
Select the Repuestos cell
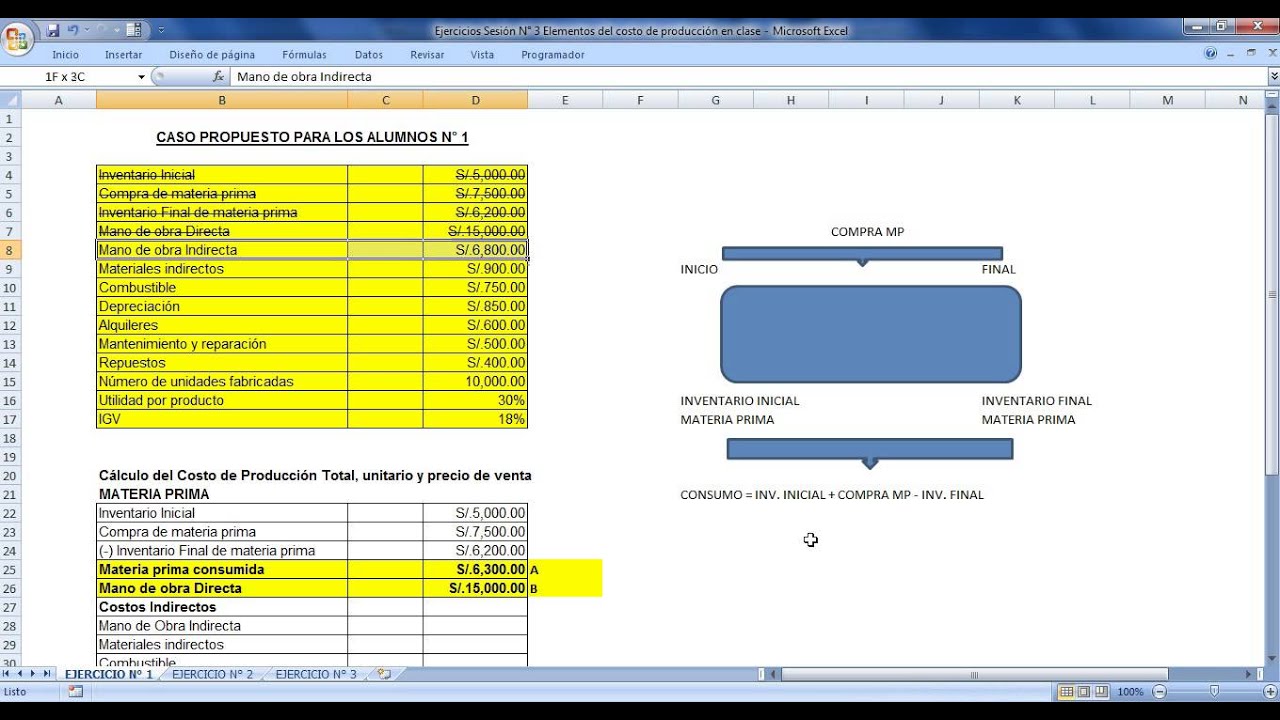pyautogui.click(x=222, y=363)
